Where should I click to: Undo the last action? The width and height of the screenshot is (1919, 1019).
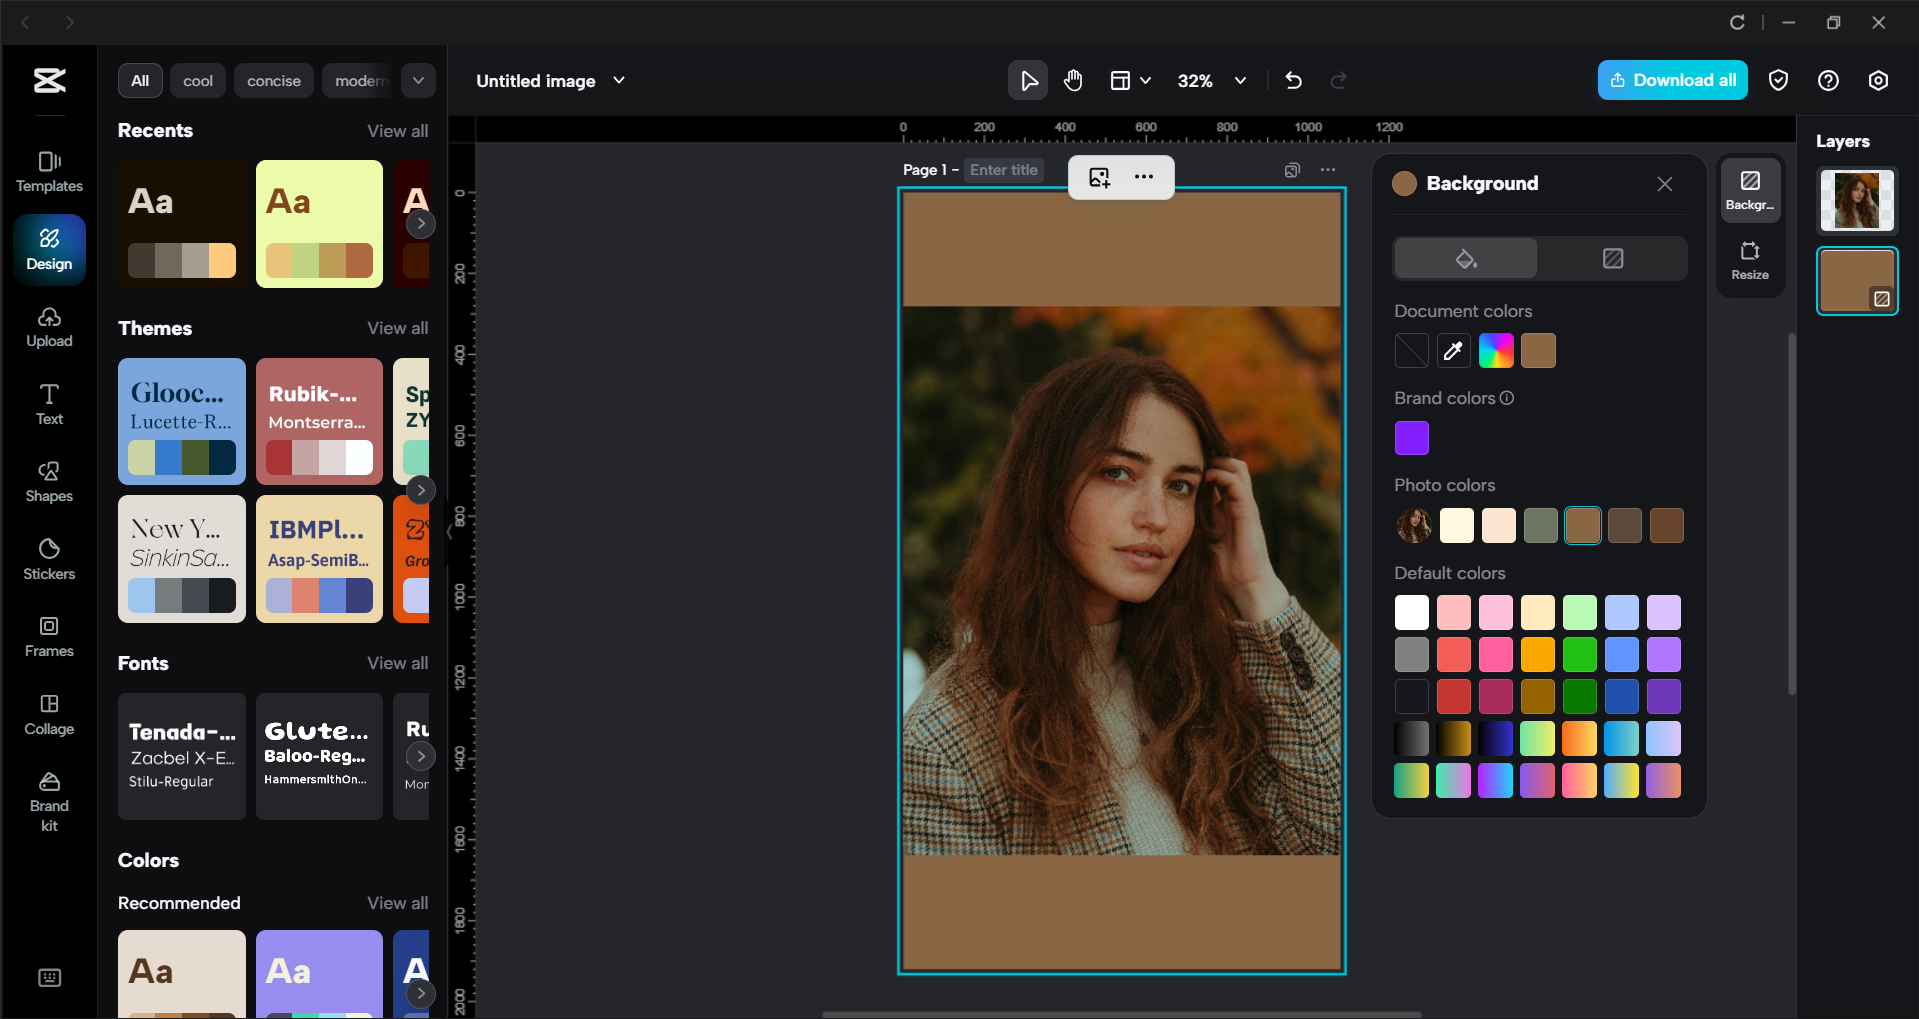(1293, 80)
